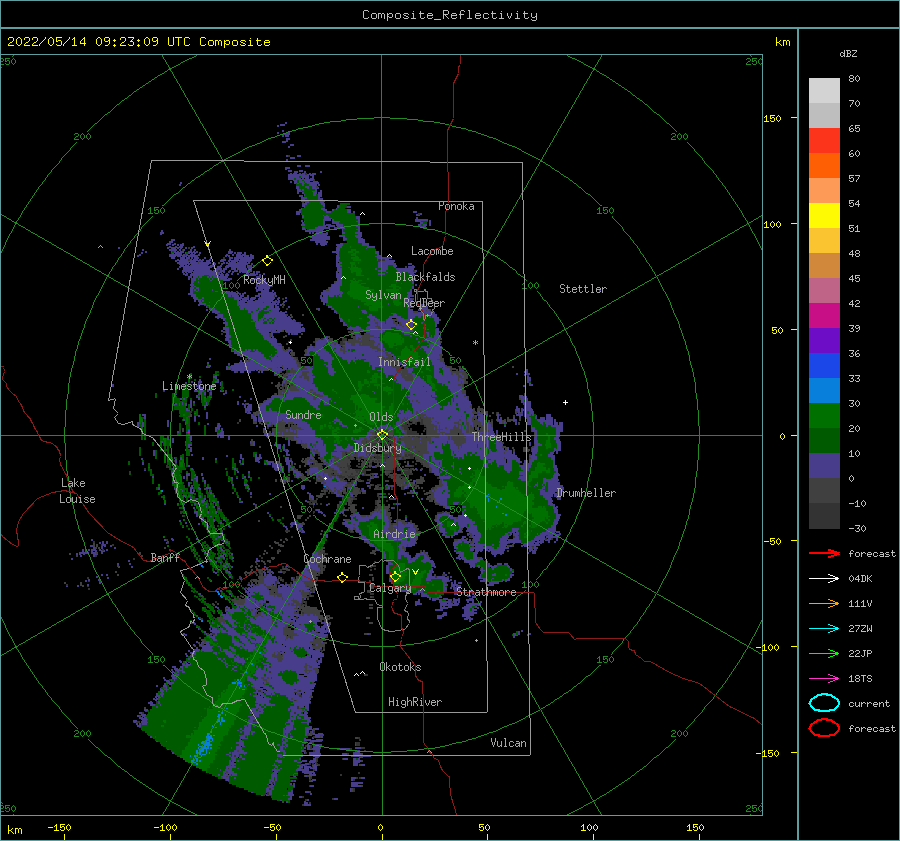Click the yellow 51 dBZ color swatch
900x841 pixels.
tap(824, 216)
